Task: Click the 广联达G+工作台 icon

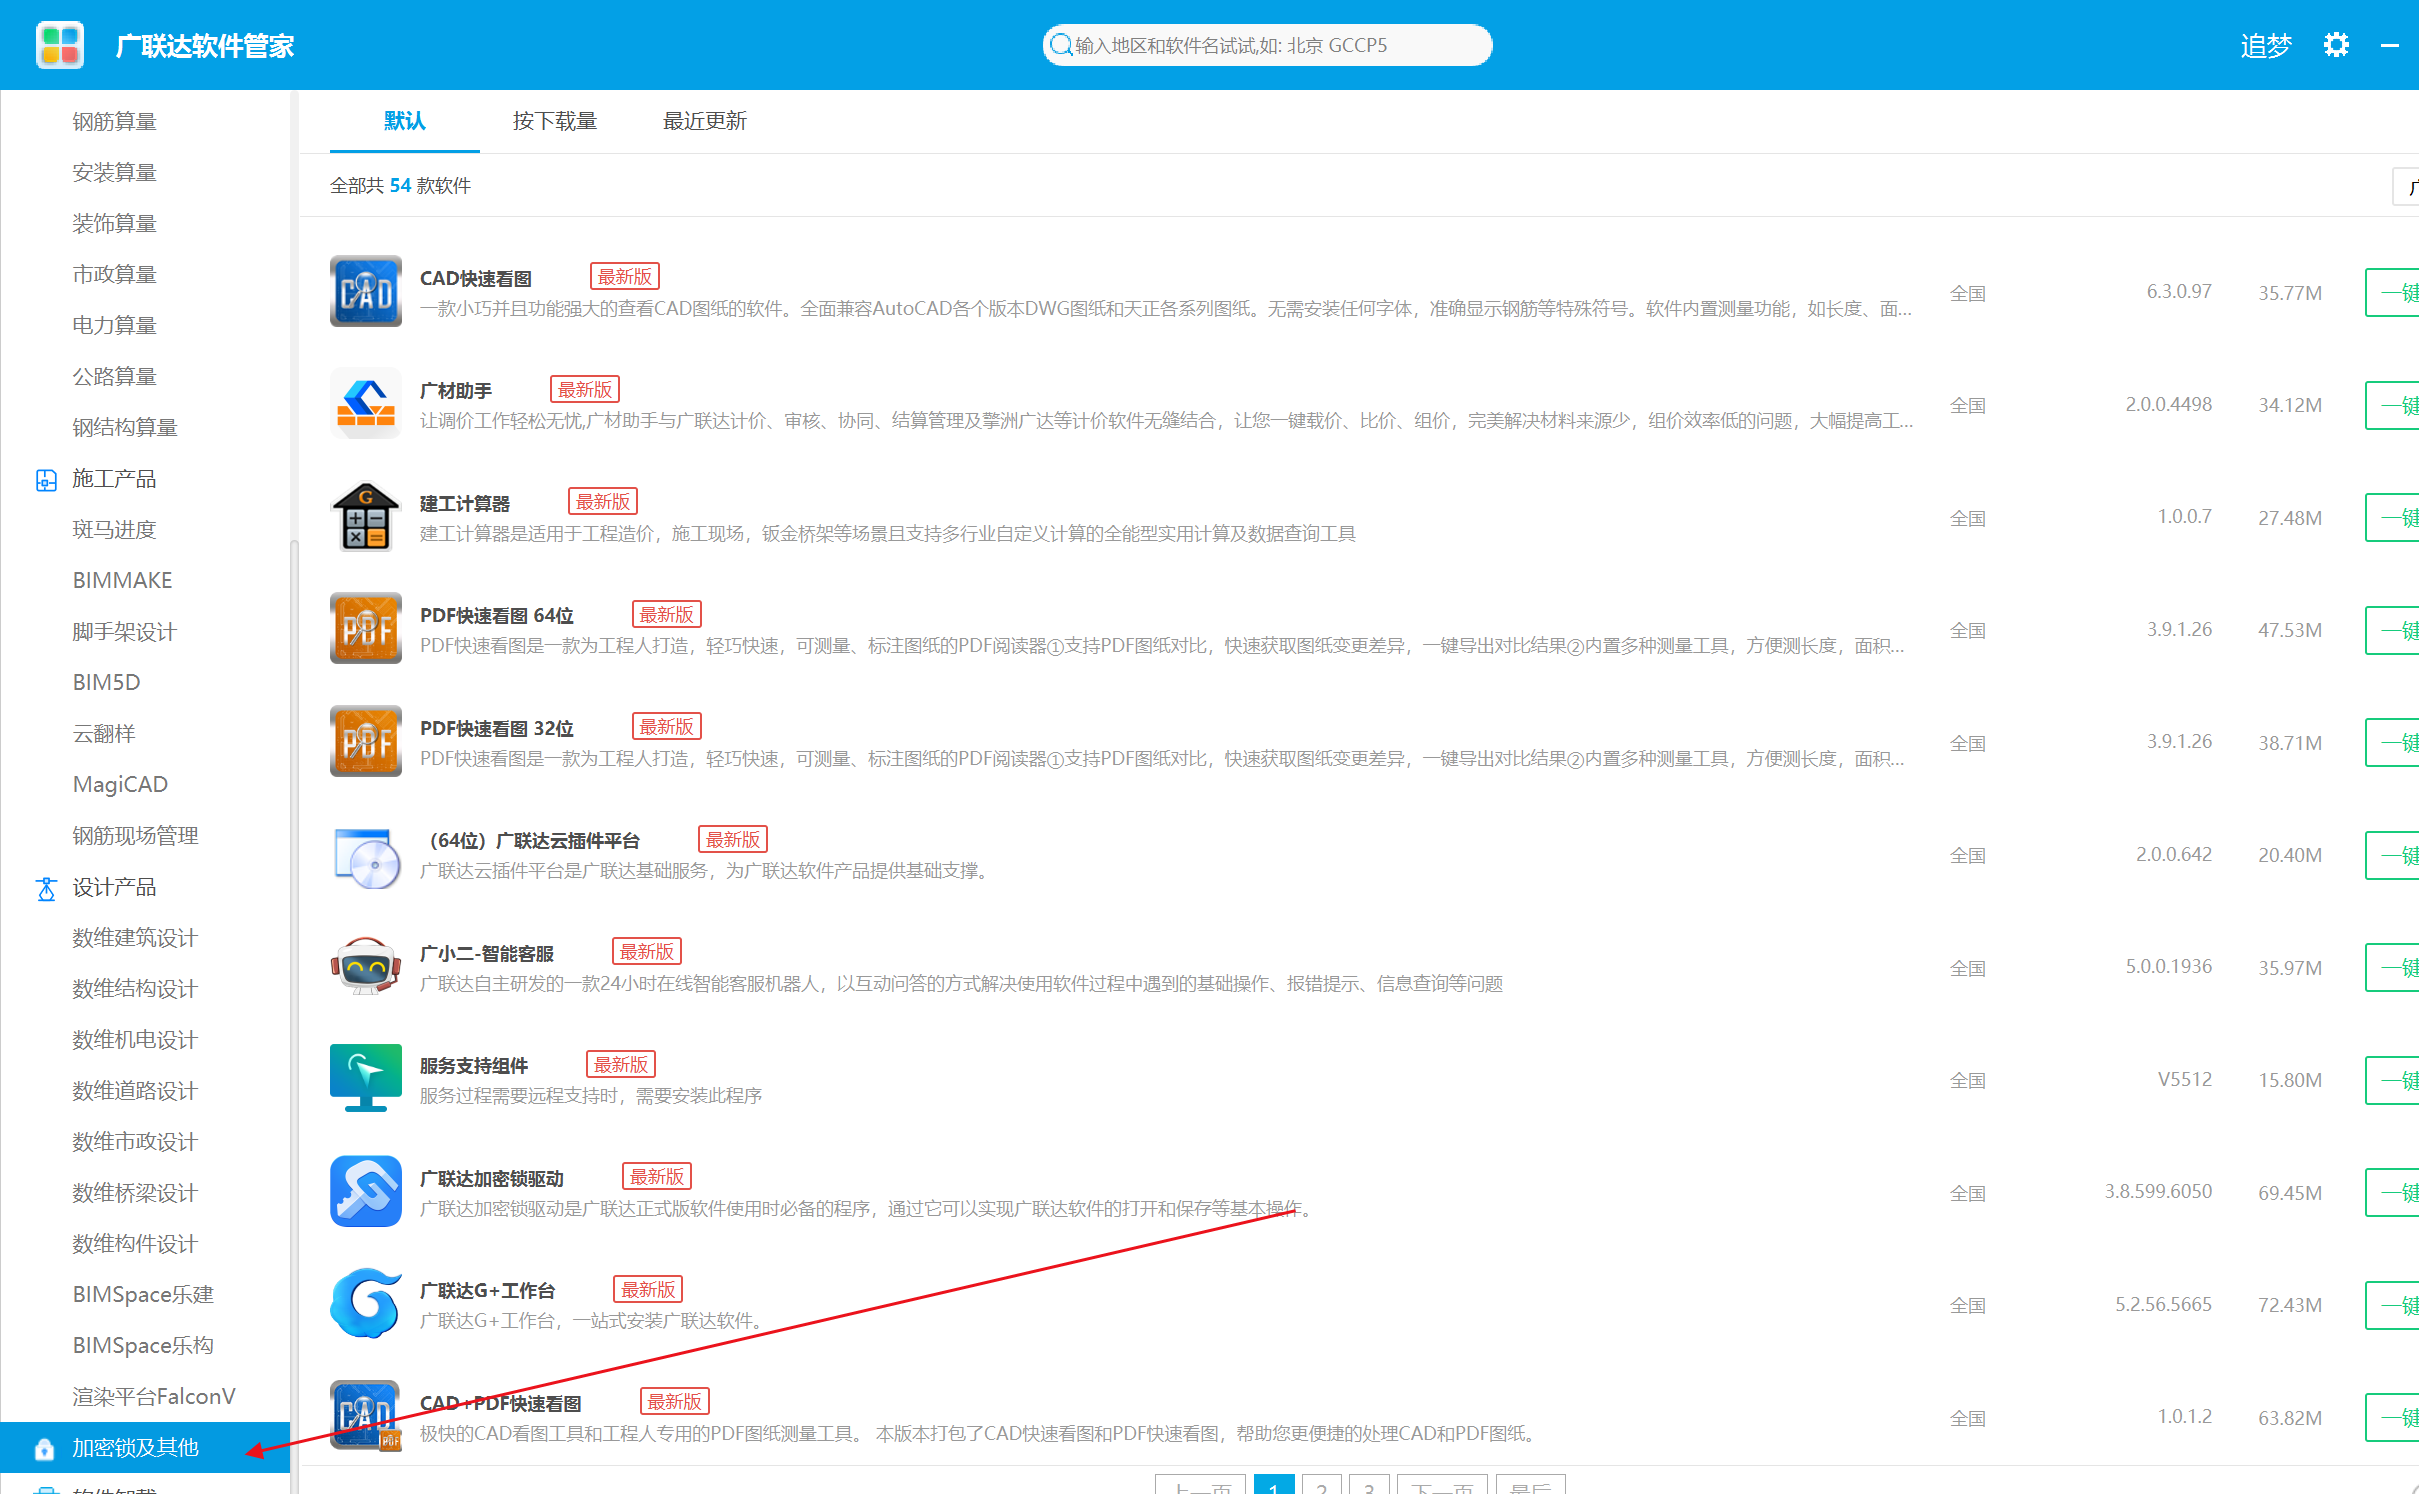Action: pos(366,1304)
